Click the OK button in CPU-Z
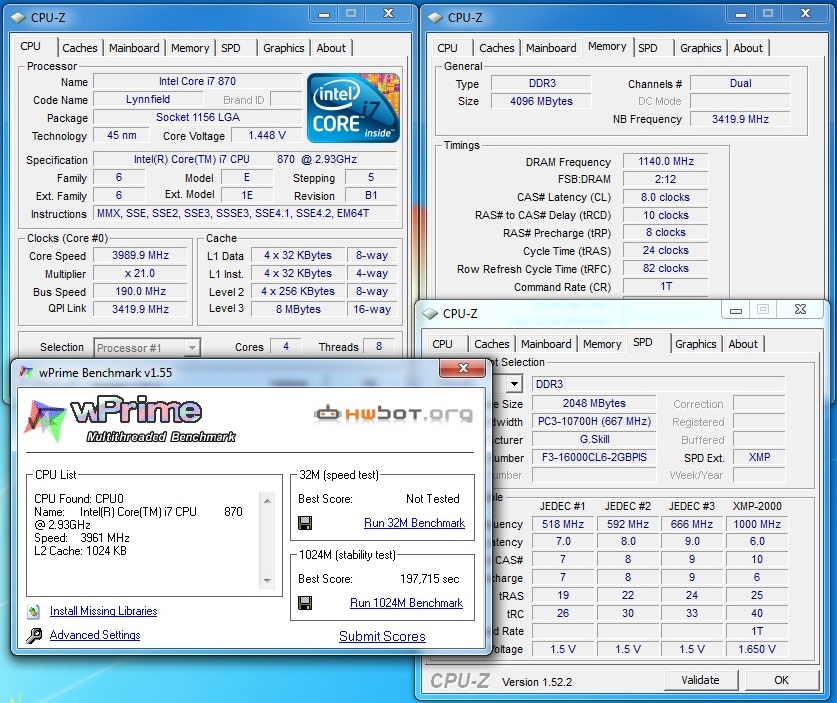Screen dimensions: 837x703 coord(781,680)
